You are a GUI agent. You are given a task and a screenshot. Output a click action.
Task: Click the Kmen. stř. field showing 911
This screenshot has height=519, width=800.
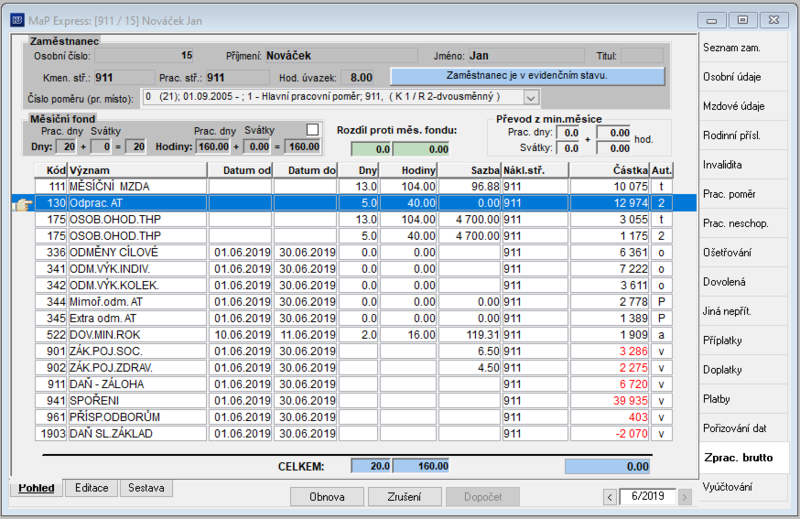[x=124, y=78]
